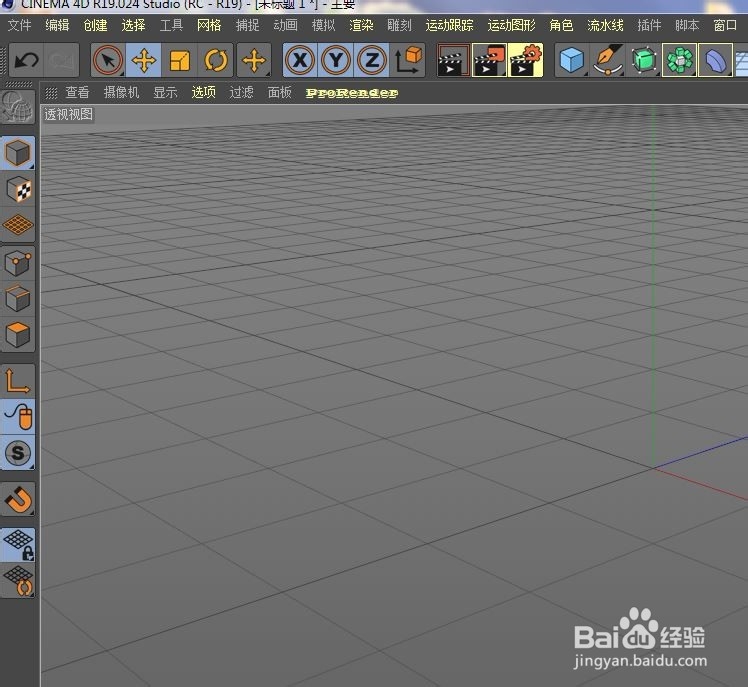The width and height of the screenshot is (748, 687).
Task: Toggle Enable Snap magnet
Action: (x=18, y=499)
